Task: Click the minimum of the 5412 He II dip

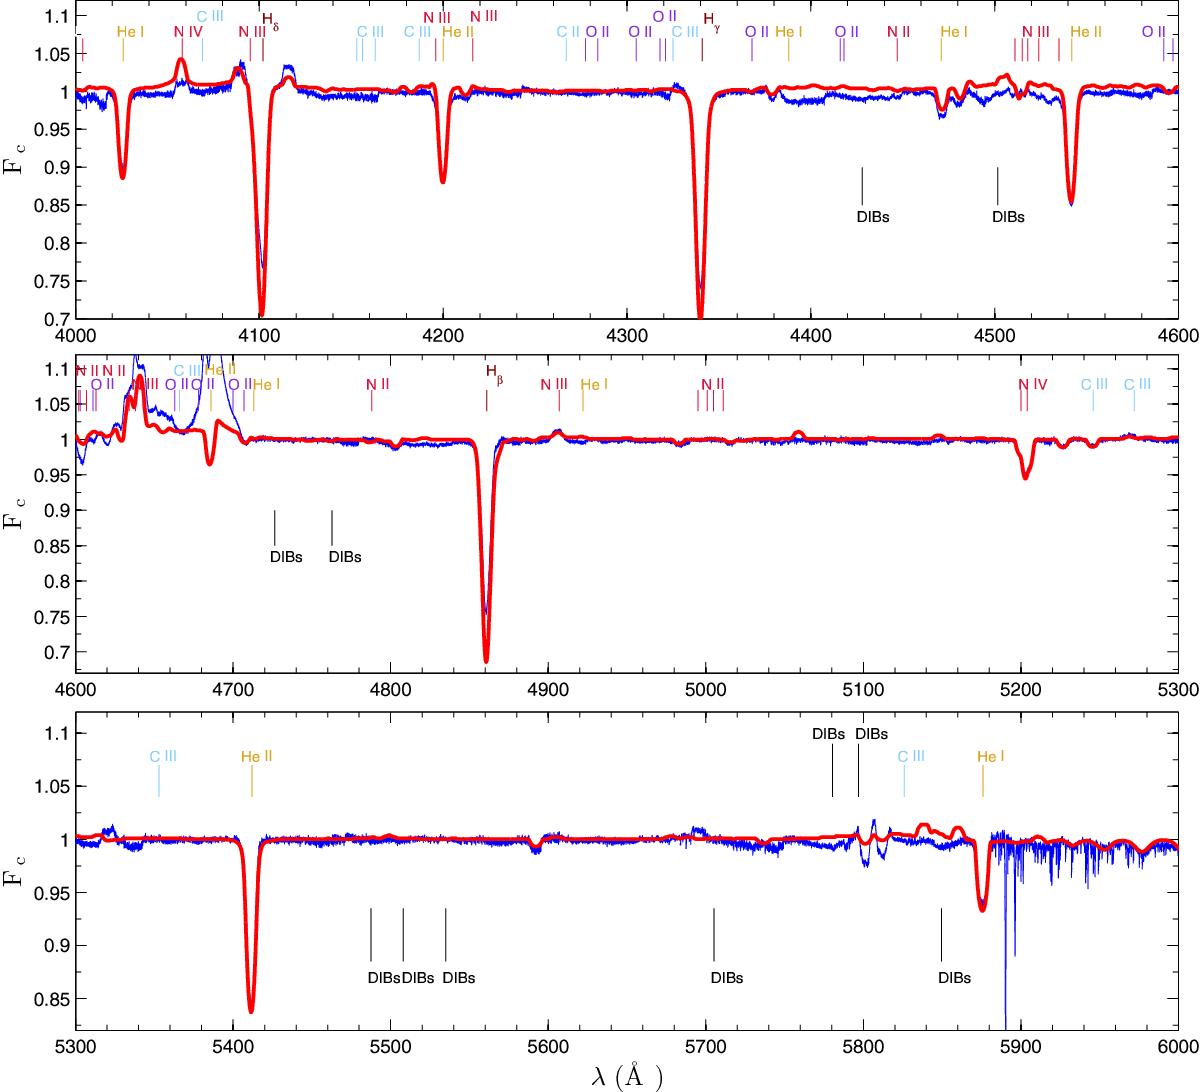Action: [x=251, y=1010]
